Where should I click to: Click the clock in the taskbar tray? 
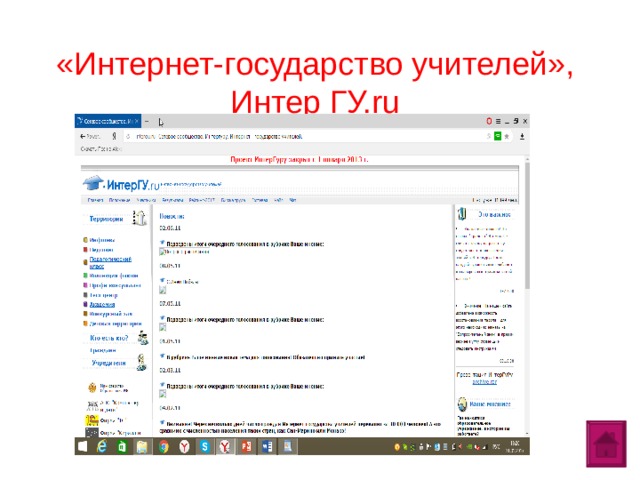[515, 447]
